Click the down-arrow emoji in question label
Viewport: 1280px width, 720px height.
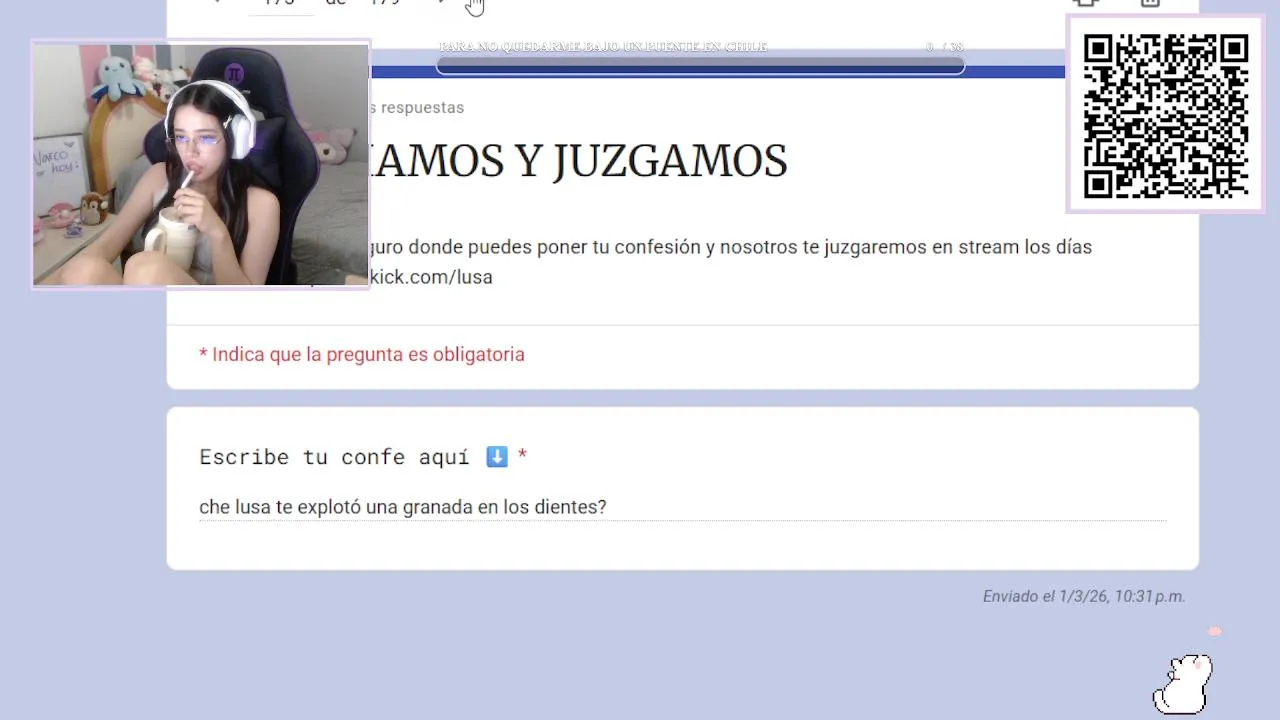(x=497, y=457)
